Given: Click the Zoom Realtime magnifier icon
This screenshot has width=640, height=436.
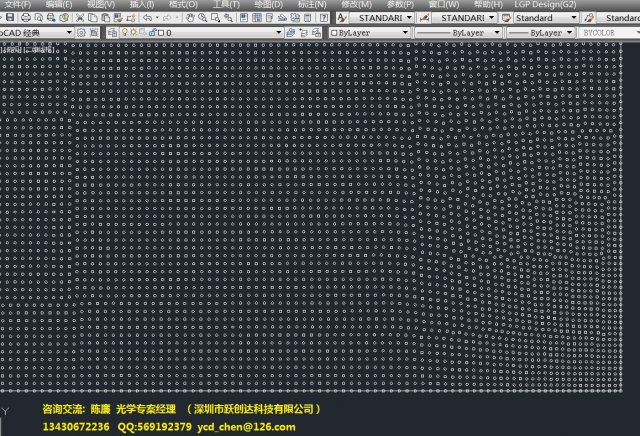Looking at the screenshot, I should (203, 18).
